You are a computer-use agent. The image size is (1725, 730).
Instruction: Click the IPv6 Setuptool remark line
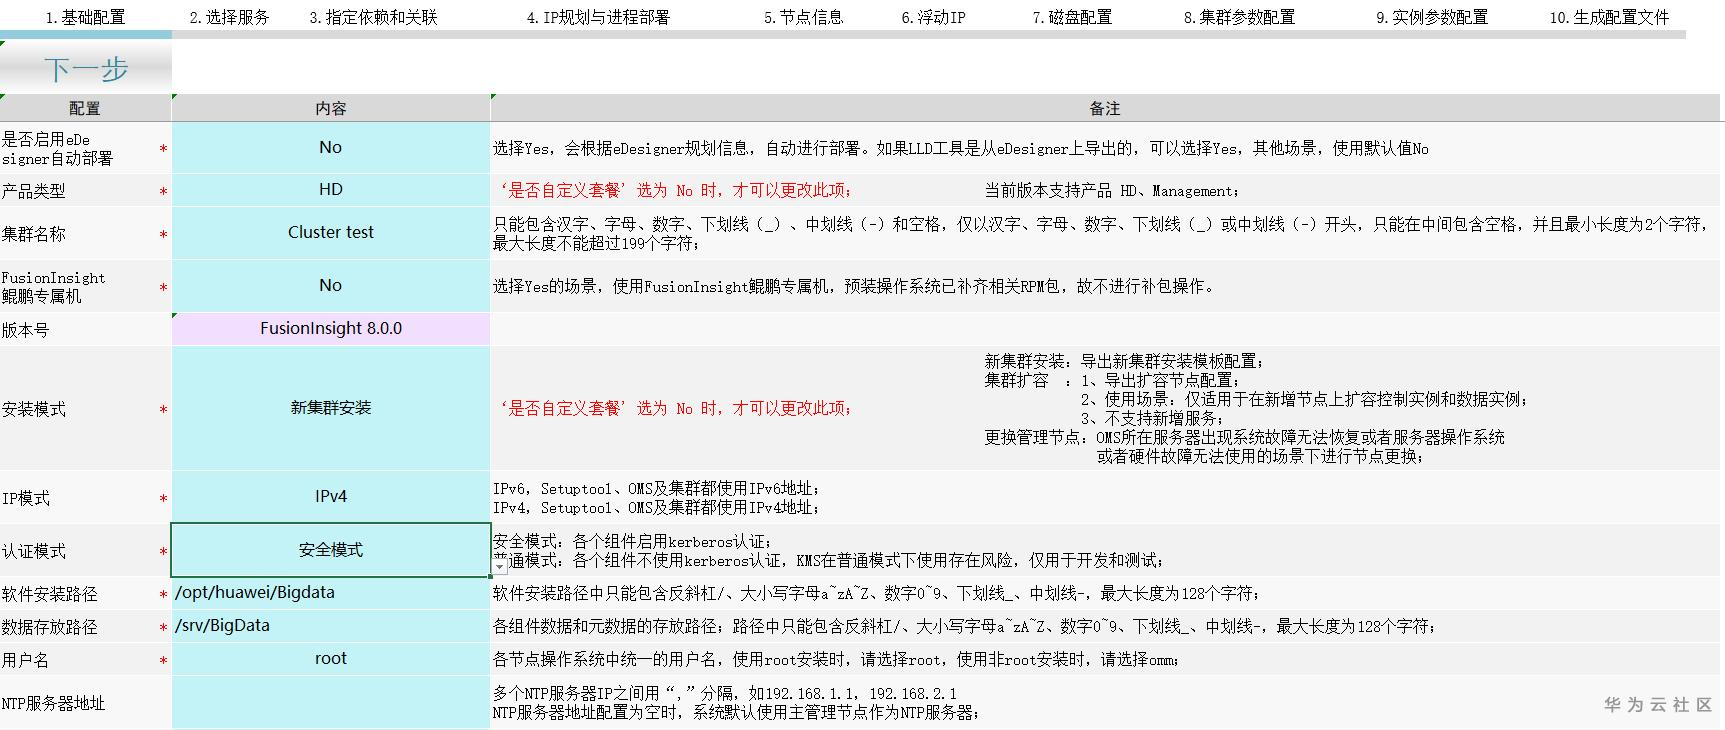pyautogui.click(x=657, y=488)
